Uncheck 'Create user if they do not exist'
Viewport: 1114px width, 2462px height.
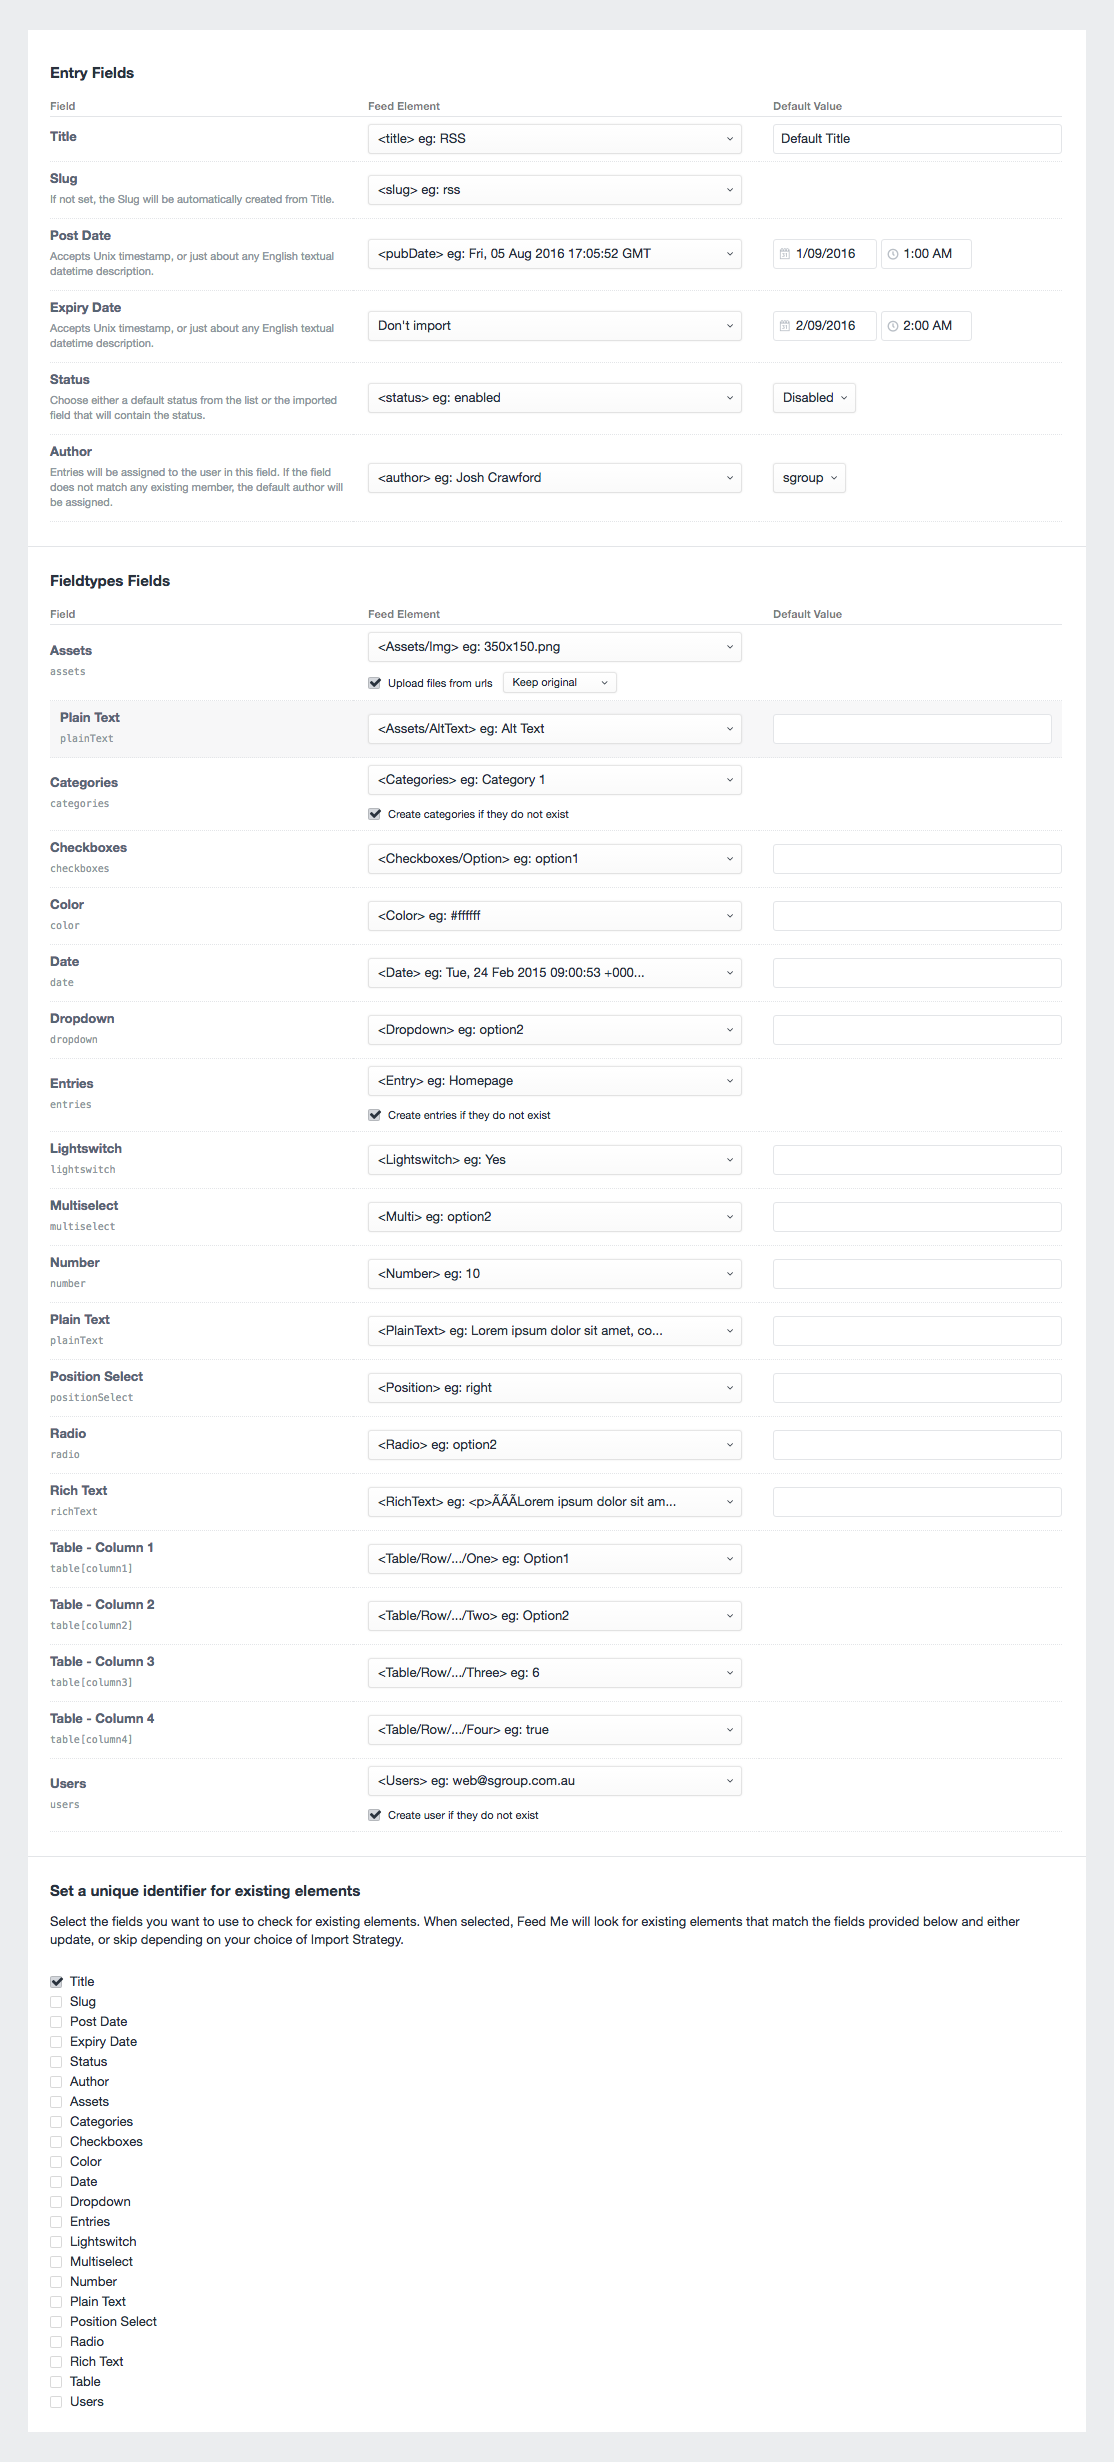click(x=375, y=1815)
